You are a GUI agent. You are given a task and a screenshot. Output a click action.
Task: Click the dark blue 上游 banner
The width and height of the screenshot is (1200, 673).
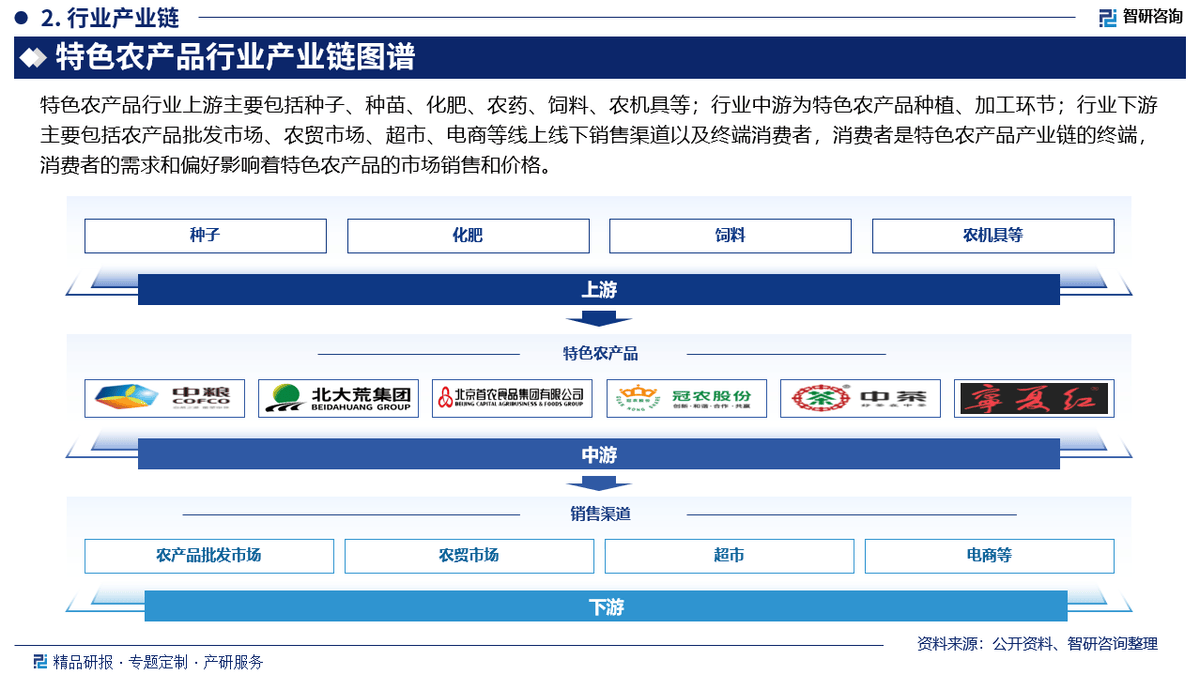point(599,290)
